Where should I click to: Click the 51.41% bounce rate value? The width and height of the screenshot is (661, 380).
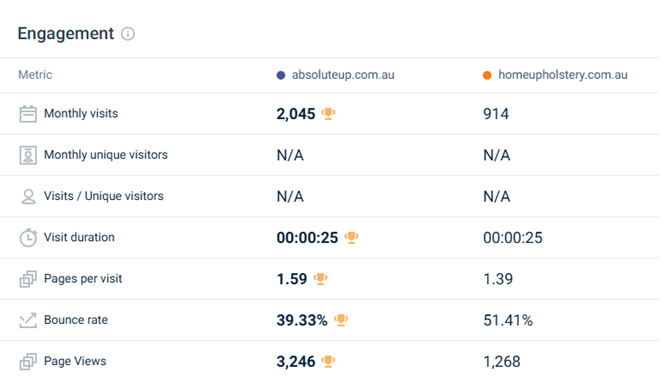tap(508, 321)
